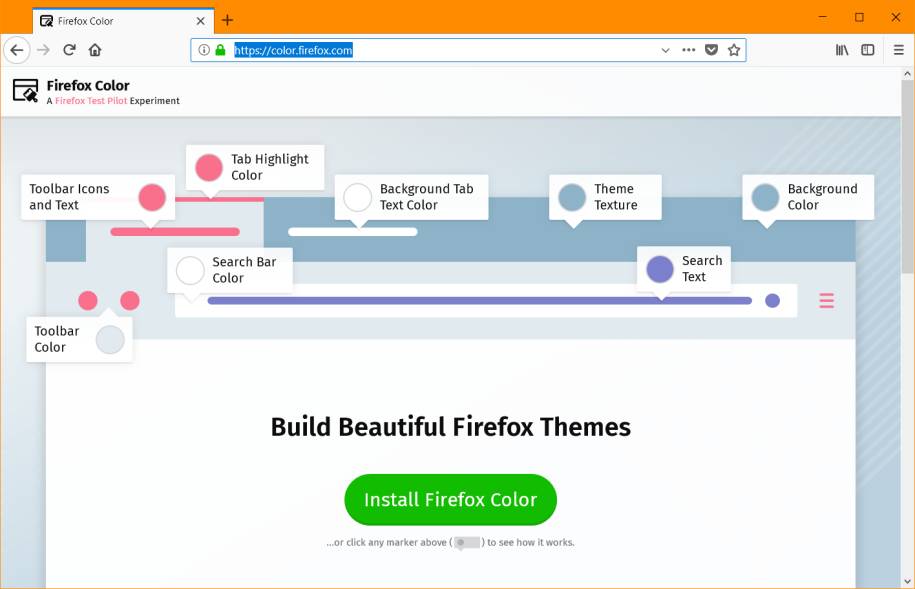Click the green padlock security indicator
The image size is (915, 589).
[x=221, y=49]
